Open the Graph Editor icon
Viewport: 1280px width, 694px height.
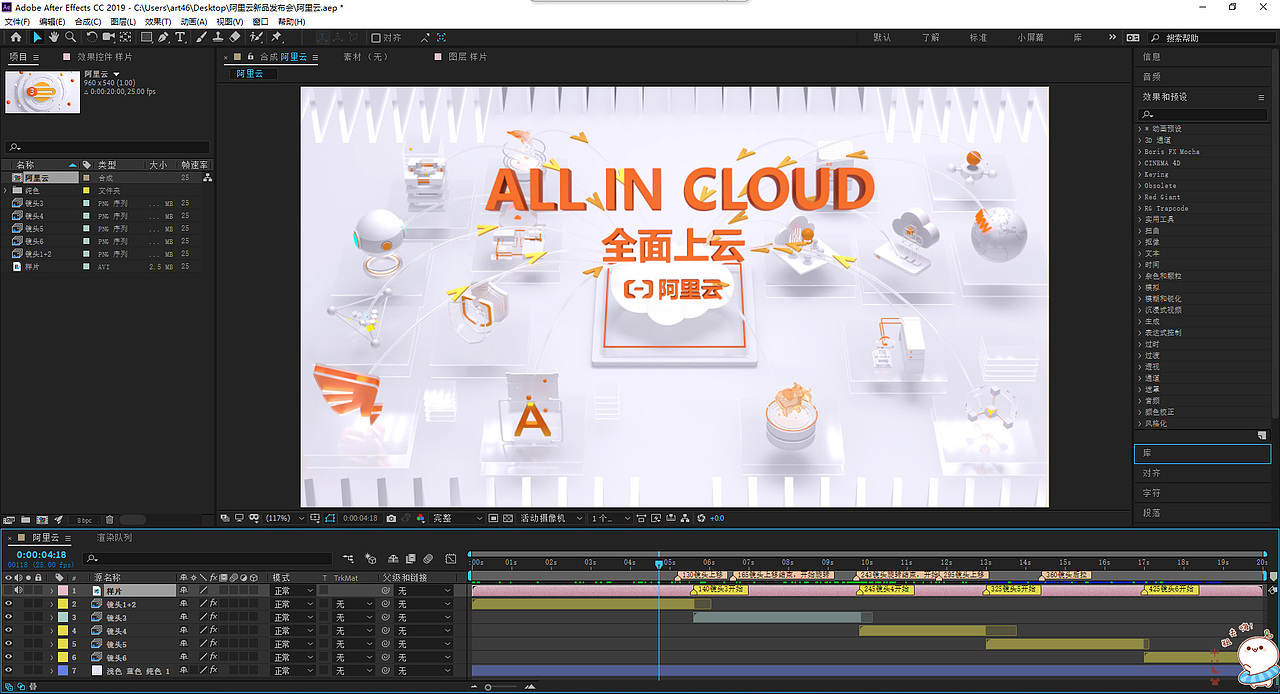(451, 558)
